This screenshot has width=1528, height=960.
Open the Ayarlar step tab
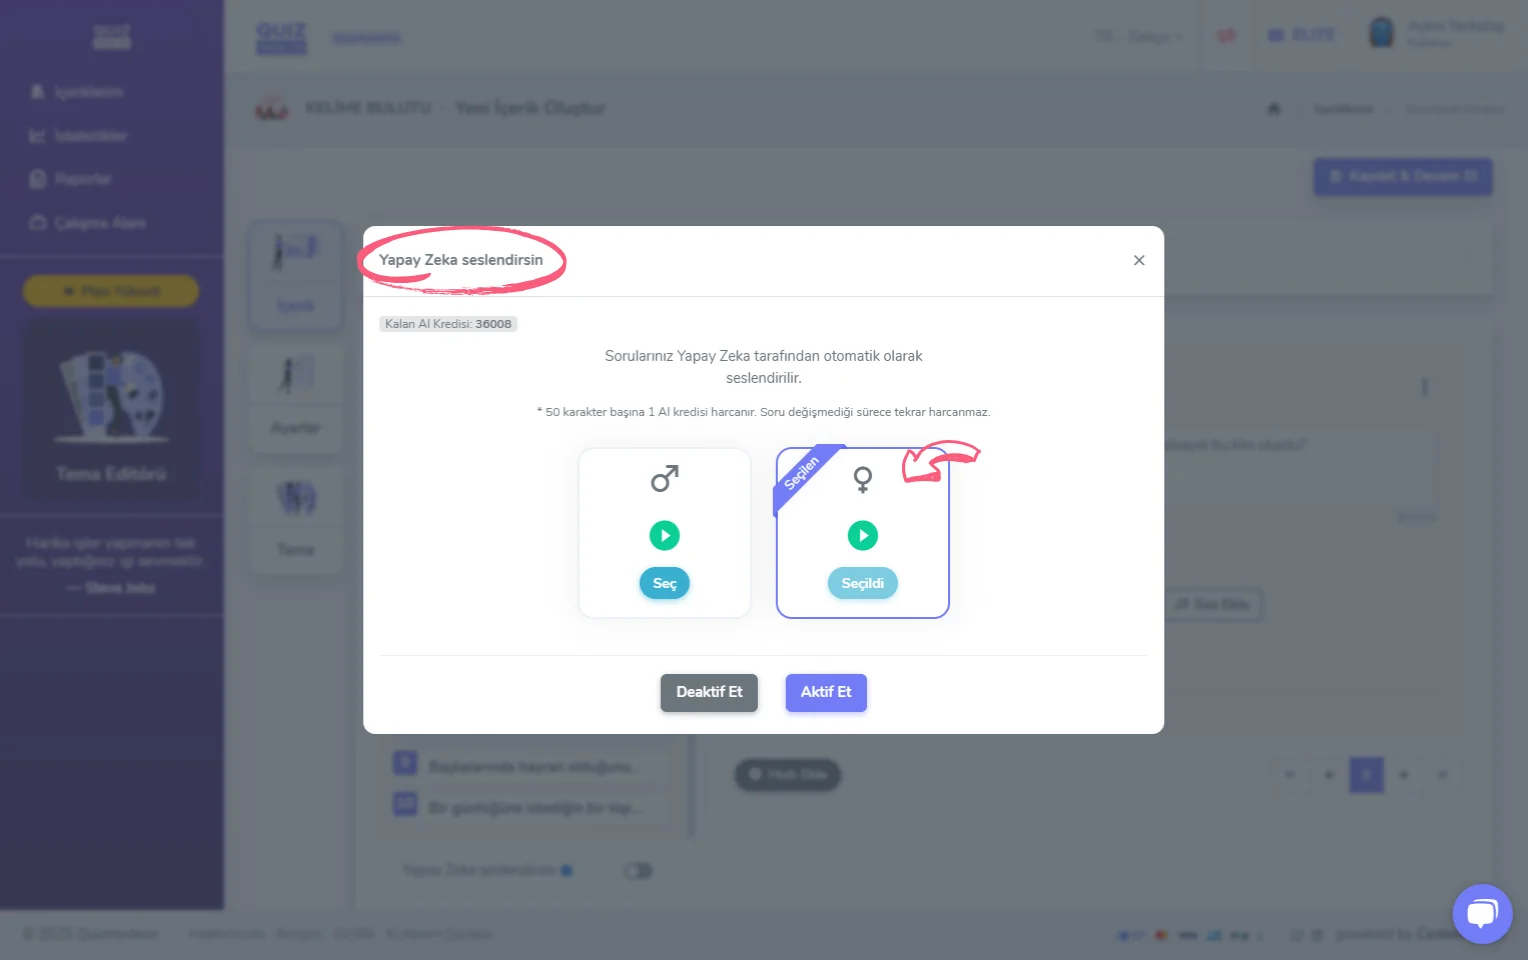point(296,398)
